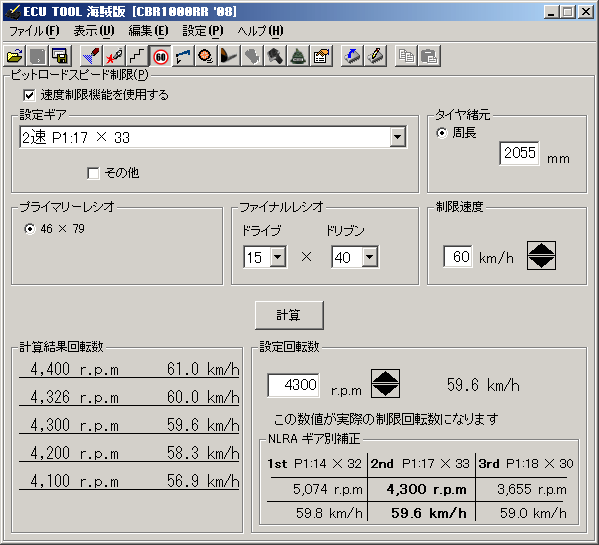Open the ファイル(F) menu
Screen dimensions: 599x545
[x=34, y=31]
